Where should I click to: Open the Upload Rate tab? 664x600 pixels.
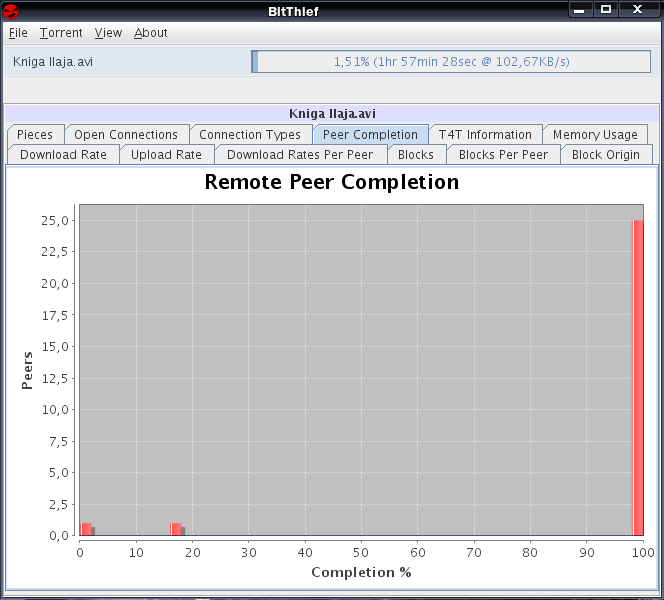pyautogui.click(x=166, y=155)
